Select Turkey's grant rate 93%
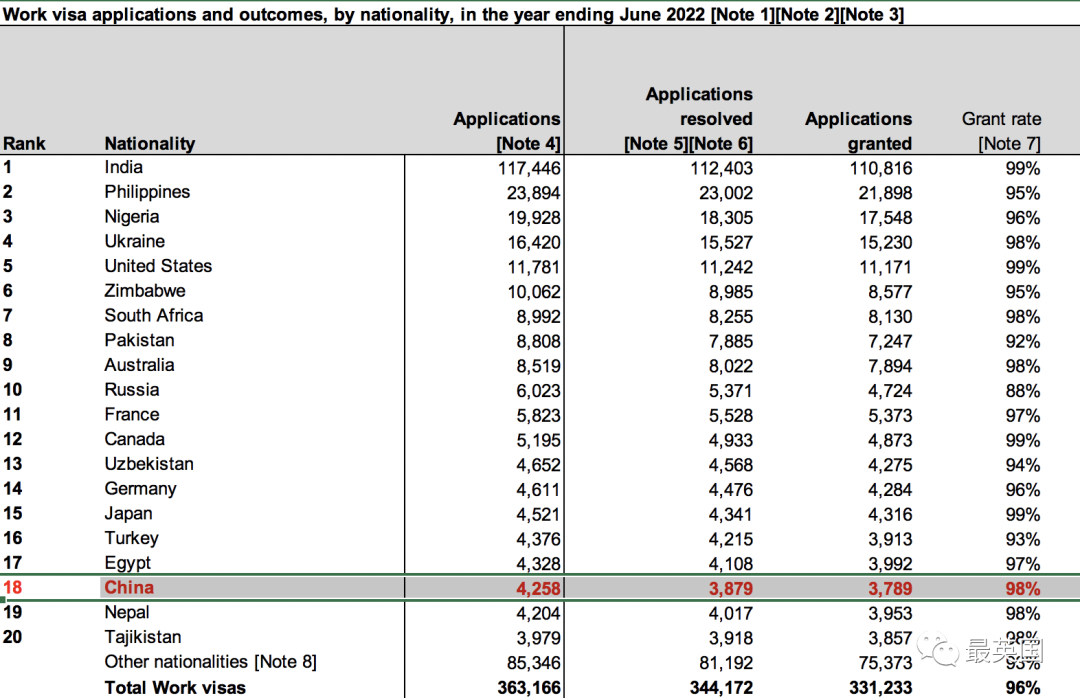This screenshot has height=698, width=1080. pos(1023,541)
